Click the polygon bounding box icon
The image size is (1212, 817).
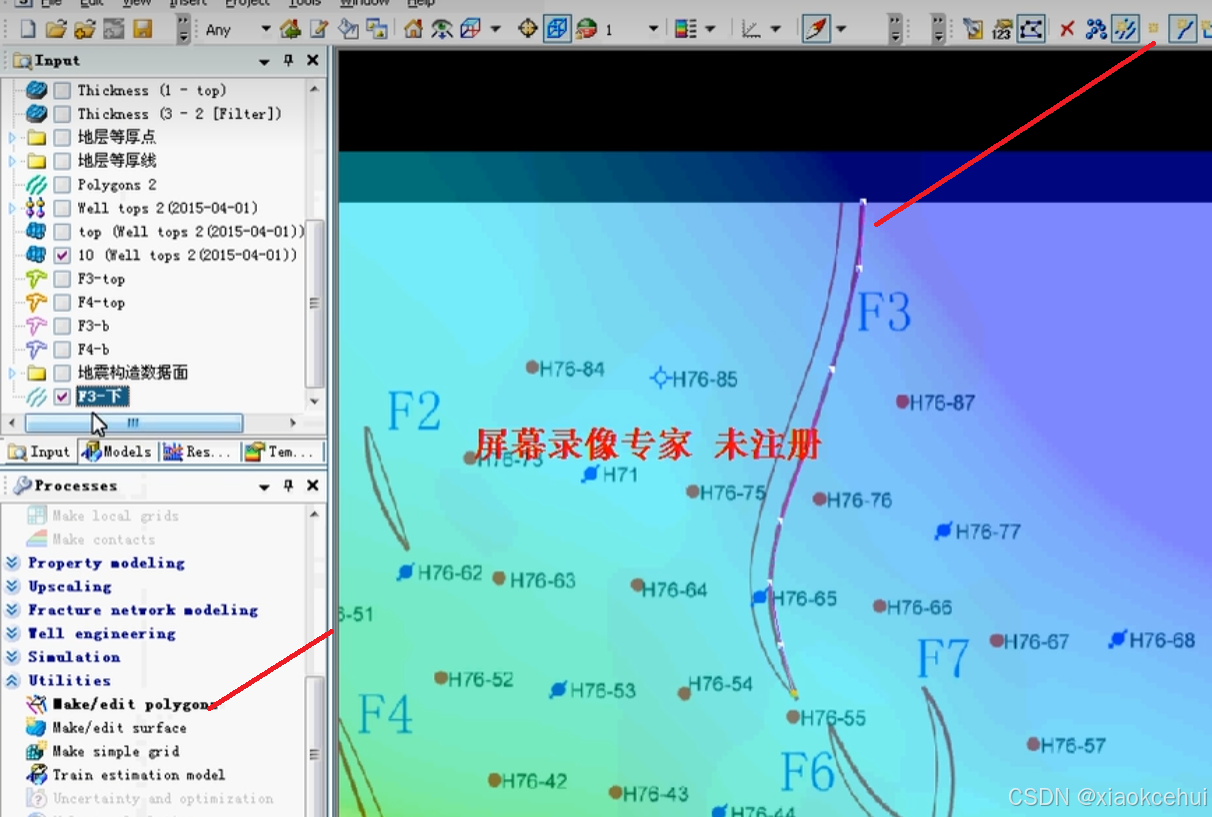point(1031,29)
